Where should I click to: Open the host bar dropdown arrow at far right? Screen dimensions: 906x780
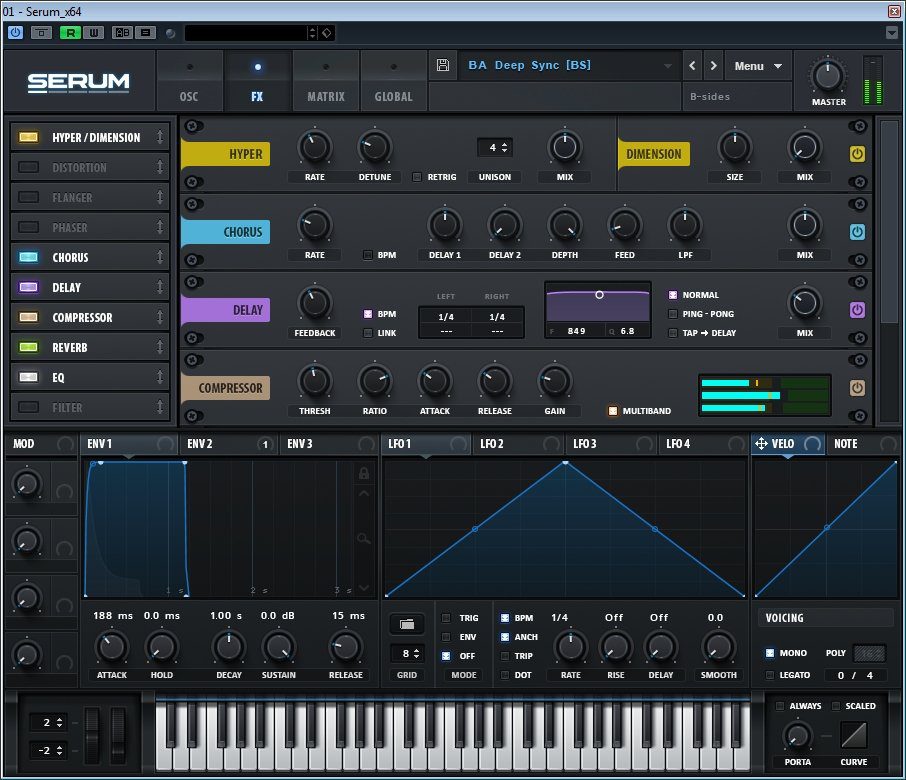click(892, 33)
